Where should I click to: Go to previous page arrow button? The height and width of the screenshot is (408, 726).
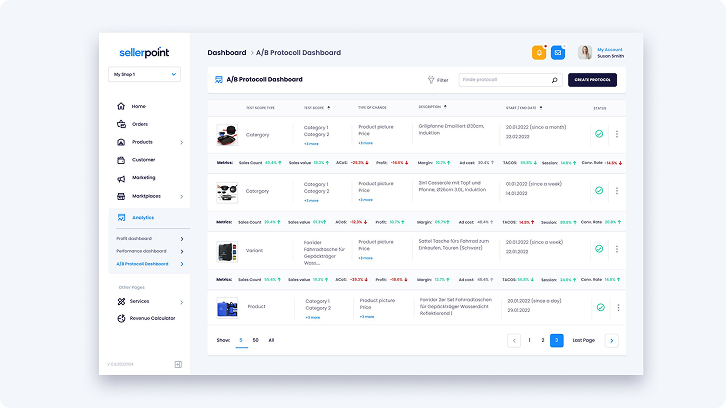tap(514, 340)
